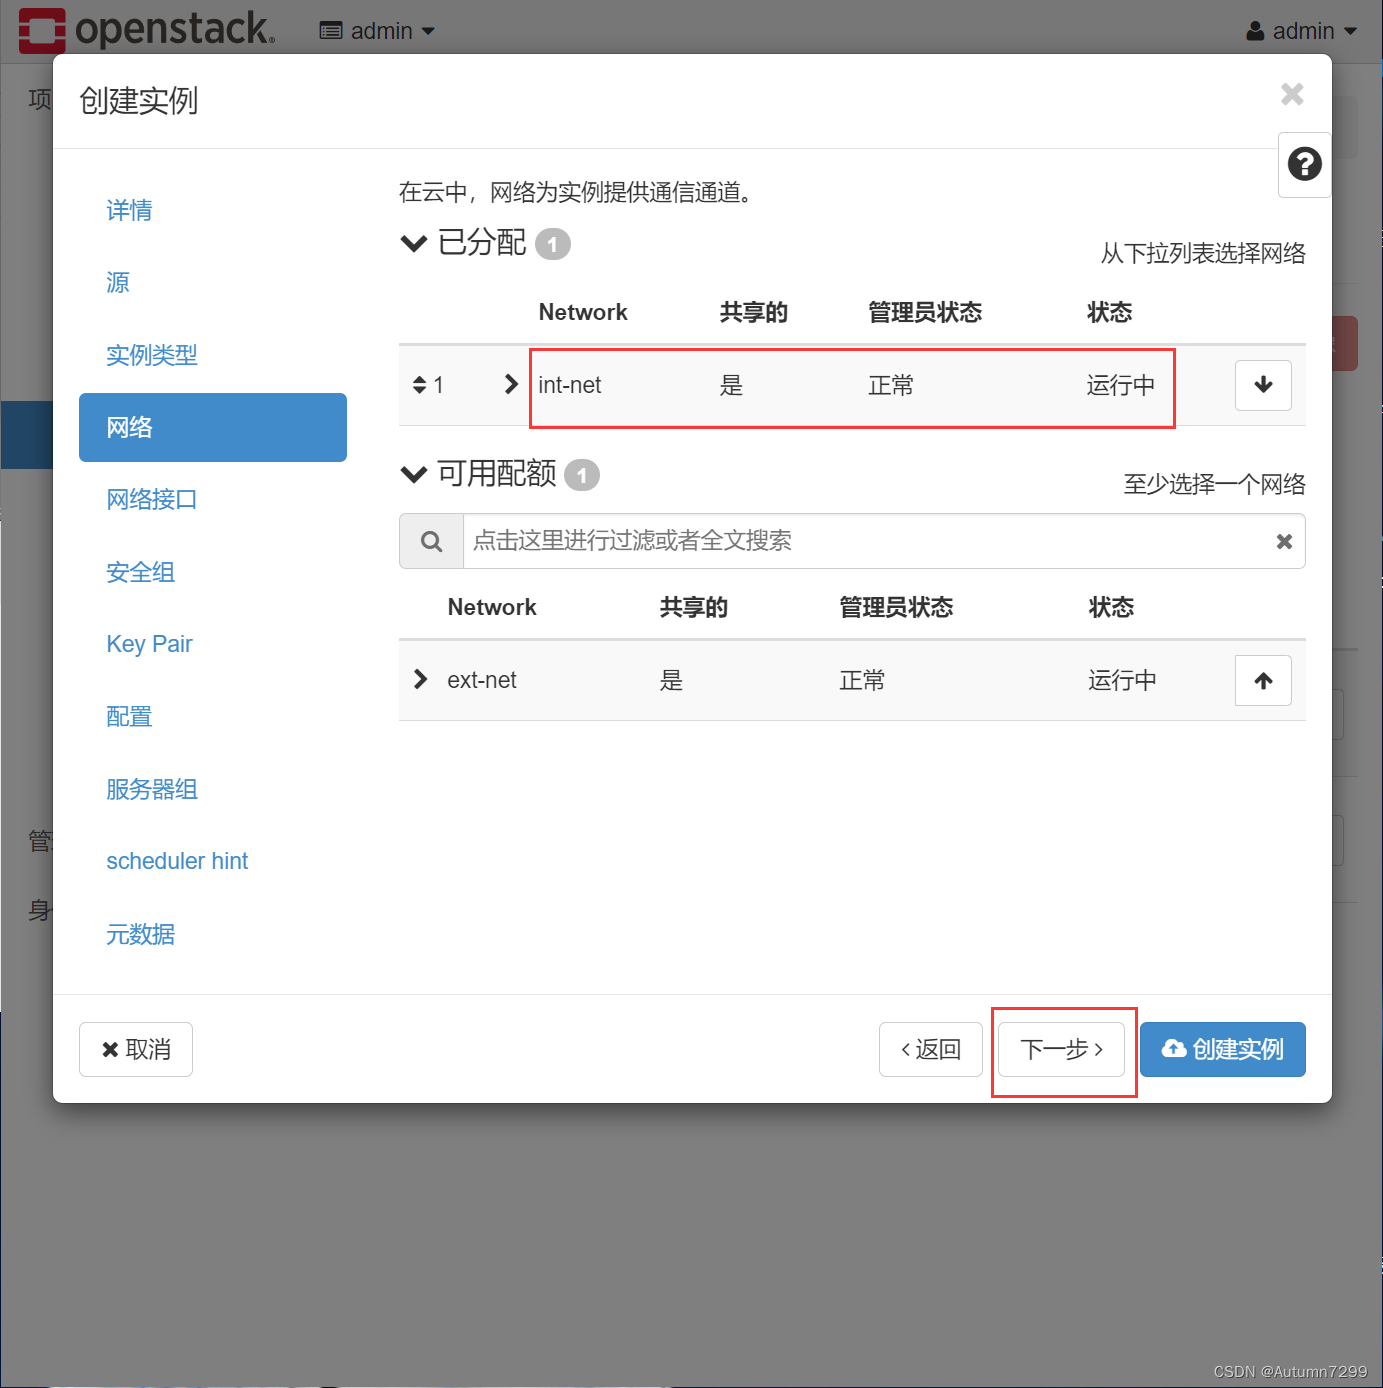Image resolution: width=1383 pixels, height=1388 pixels.
Task: Click the int-net network name
Action: (570, 385)
